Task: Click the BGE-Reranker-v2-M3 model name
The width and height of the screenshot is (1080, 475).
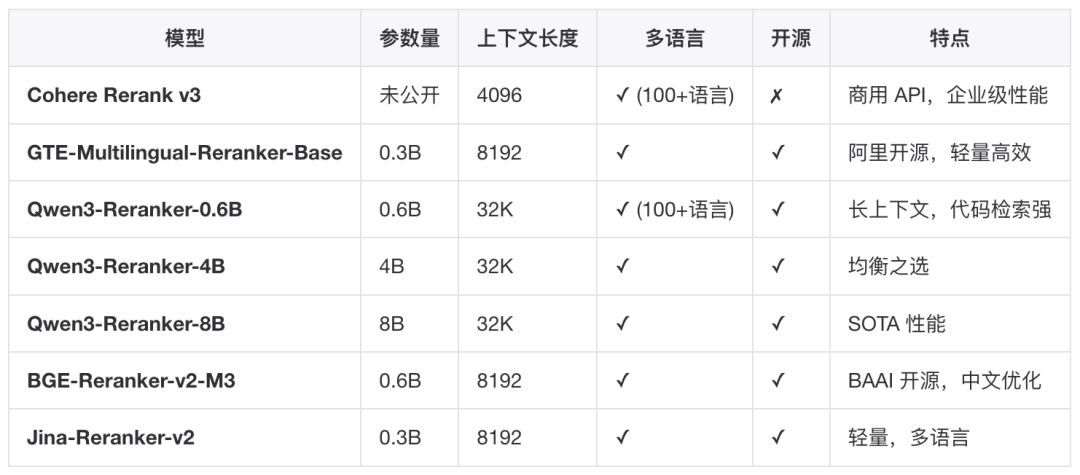Action: tap(131, 380)
